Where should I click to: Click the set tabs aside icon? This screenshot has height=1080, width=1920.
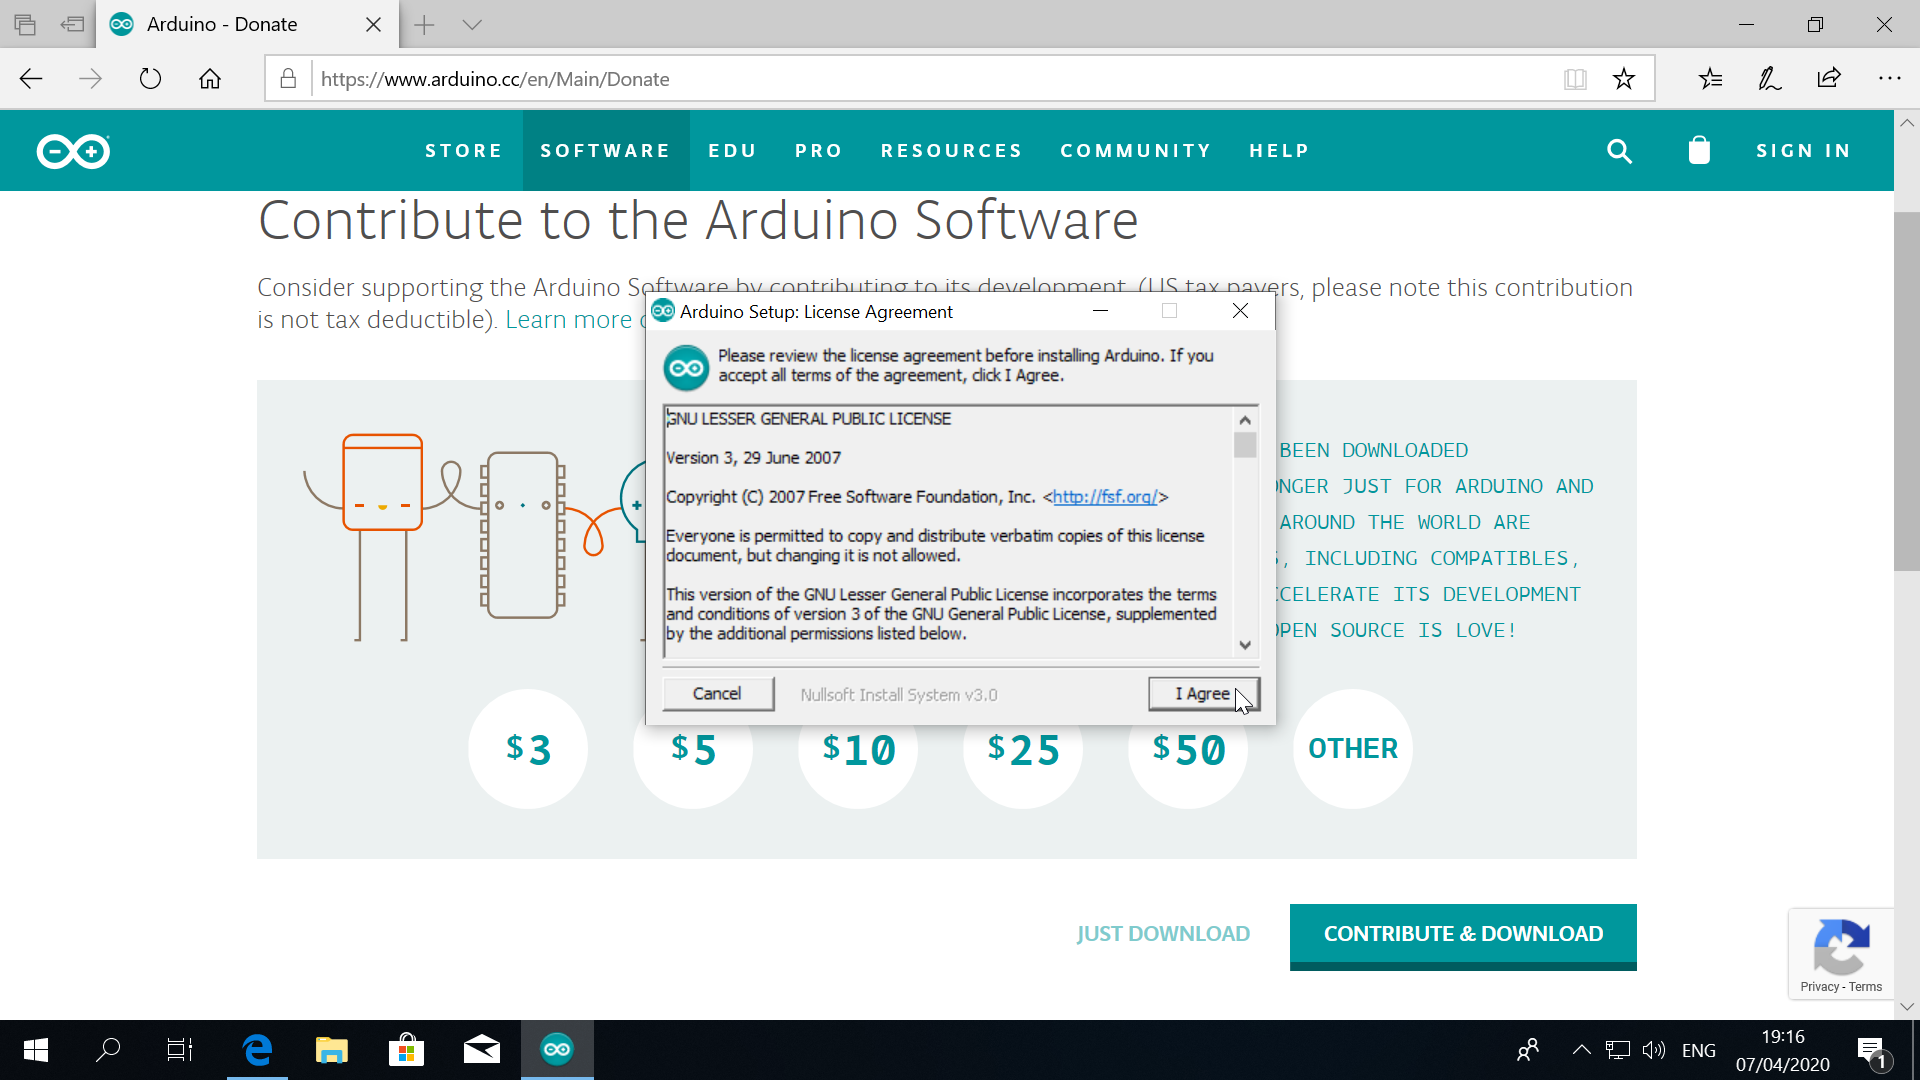[72, 25]
